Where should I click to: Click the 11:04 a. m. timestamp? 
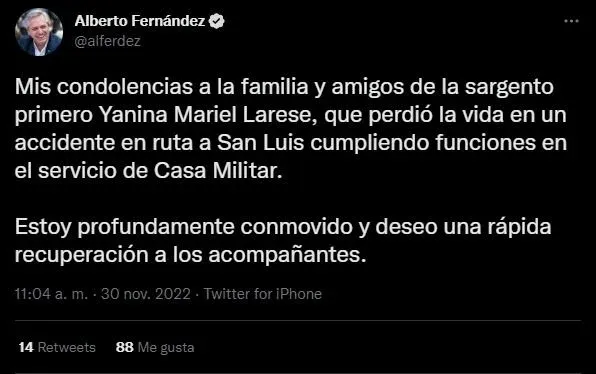[x=51, y=294]
